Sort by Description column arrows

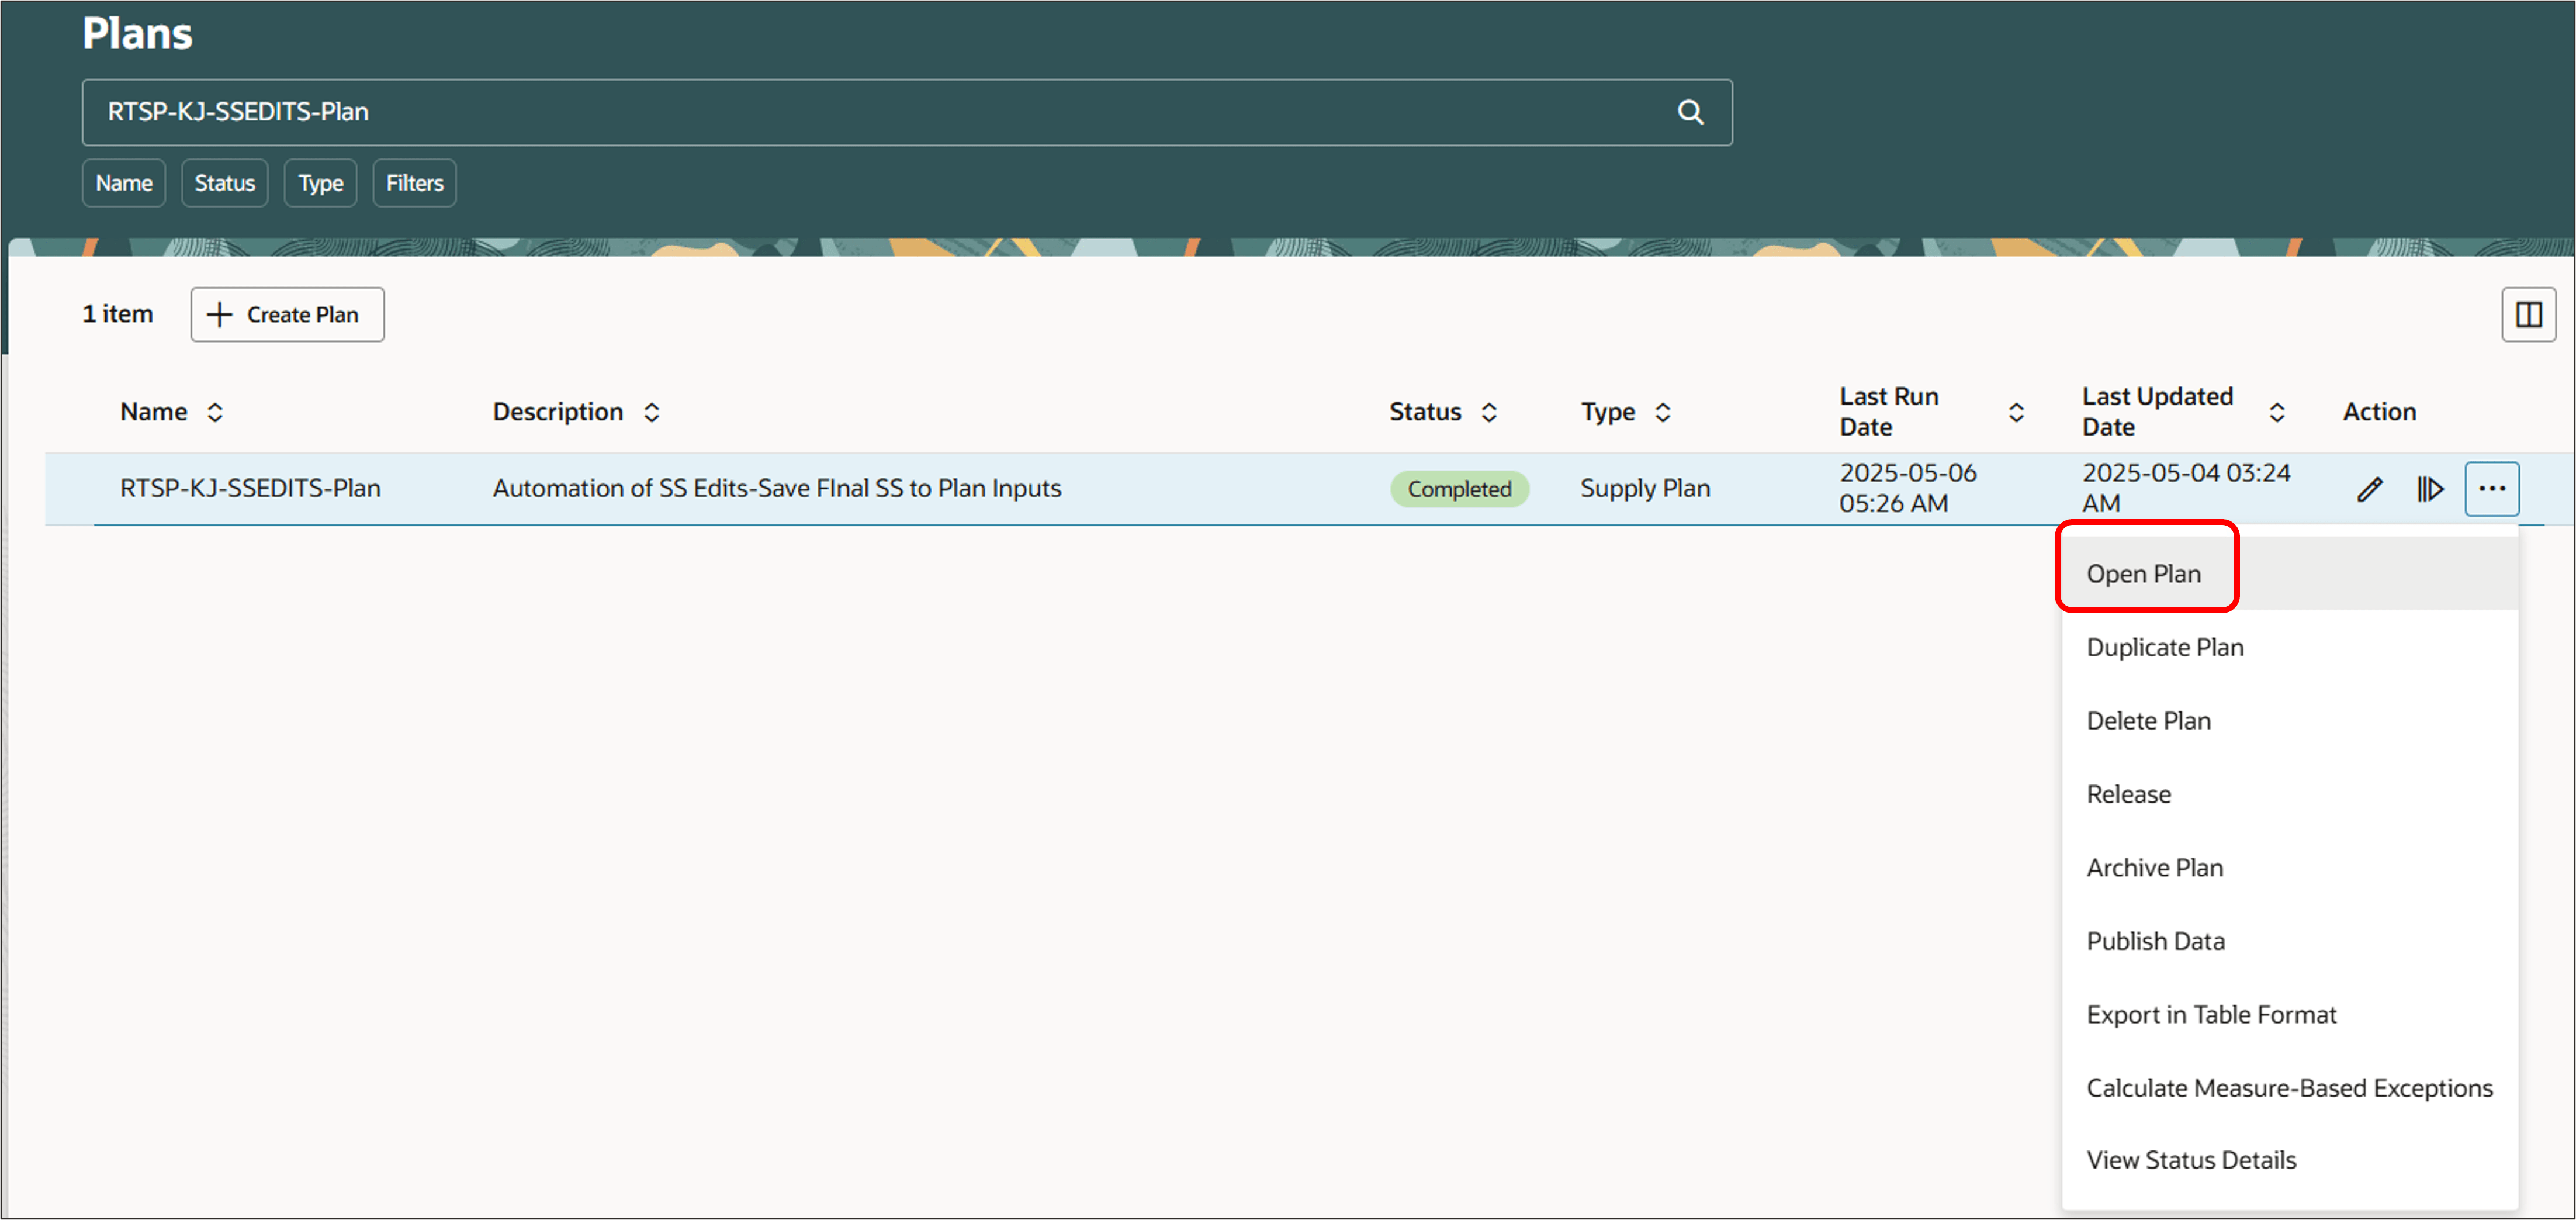(651, 412)
